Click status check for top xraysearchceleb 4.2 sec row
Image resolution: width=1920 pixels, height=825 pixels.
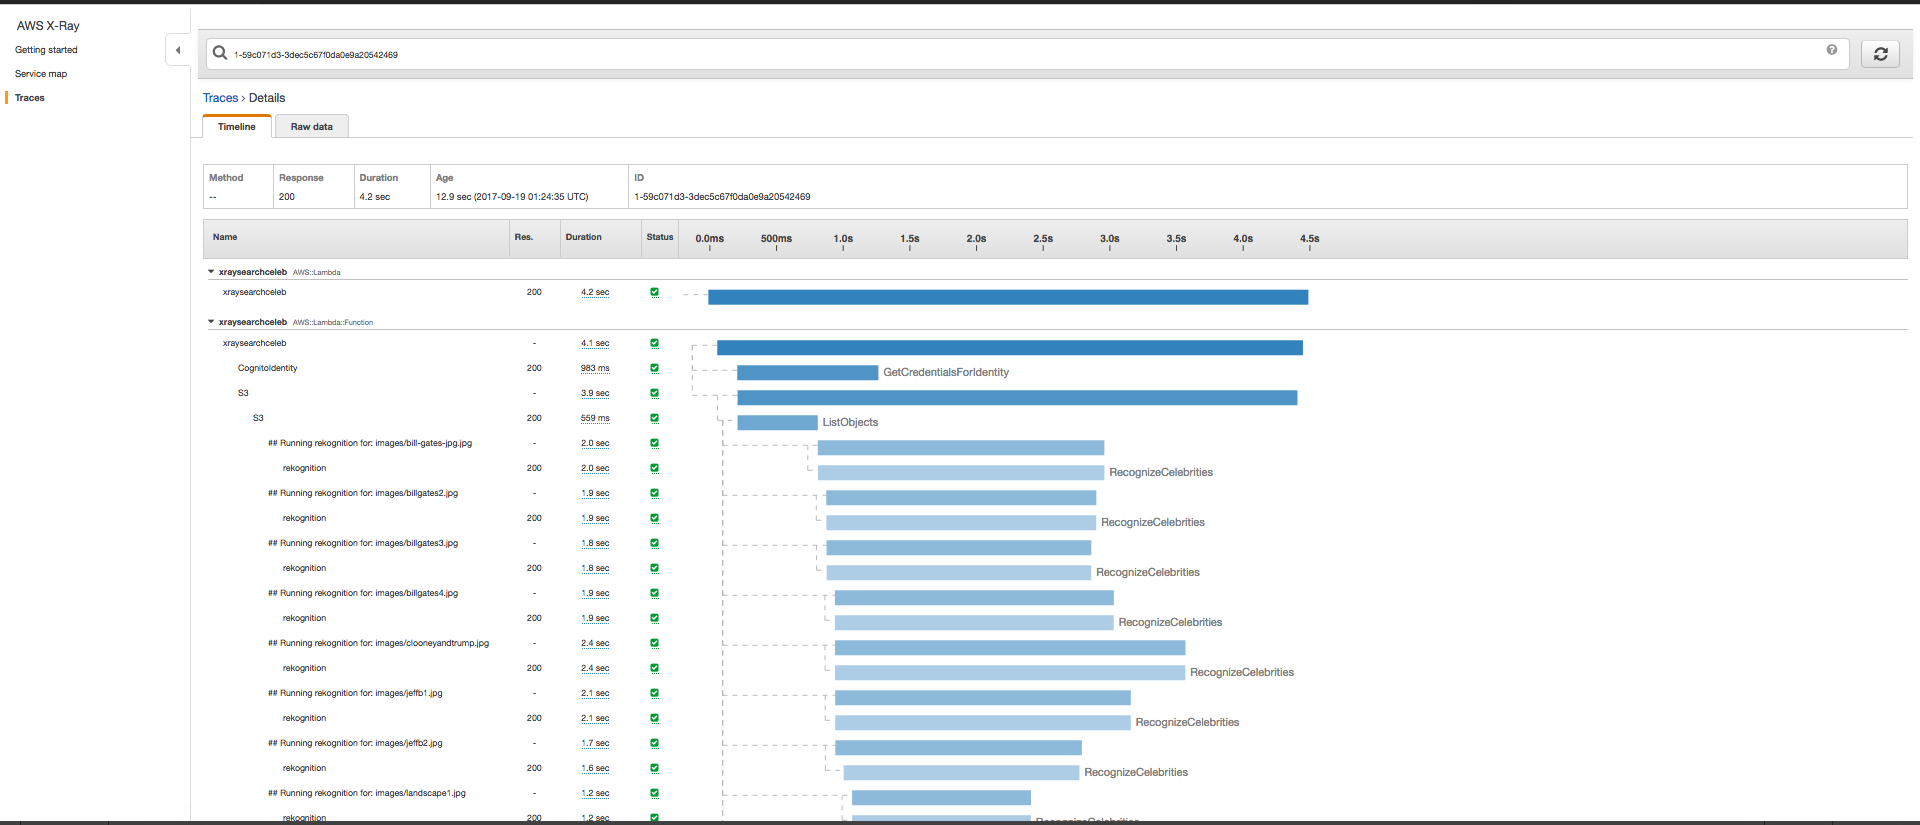click(655, 292)
